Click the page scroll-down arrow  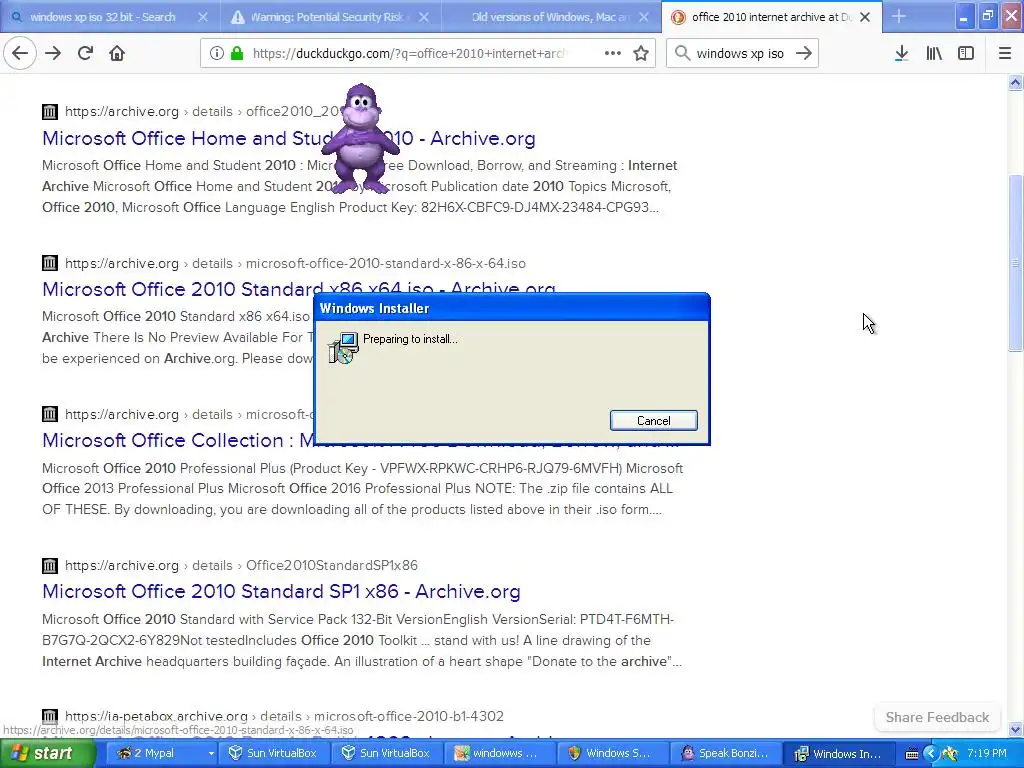pos(1015,729)
